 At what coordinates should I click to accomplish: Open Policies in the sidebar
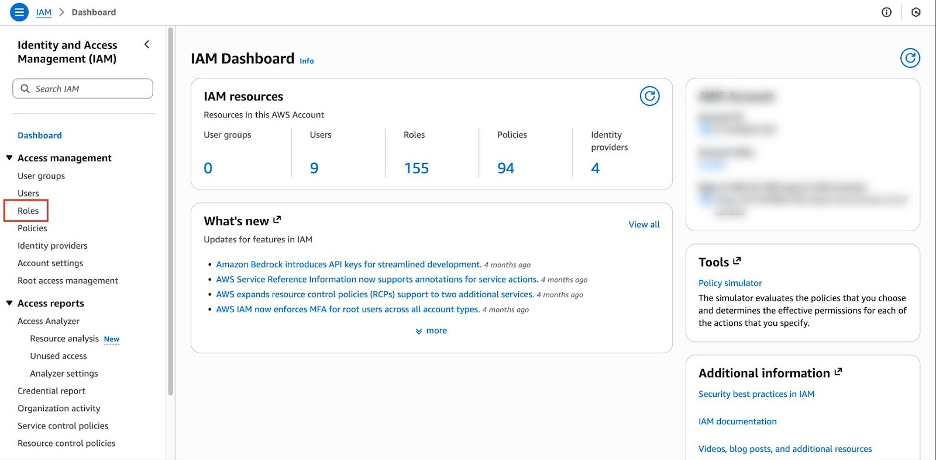[32, 228]
